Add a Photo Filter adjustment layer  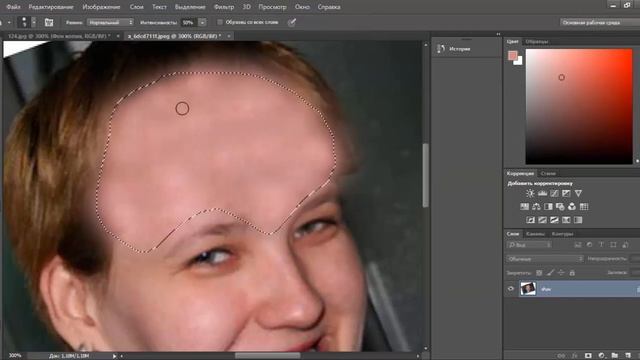point(560,207)
